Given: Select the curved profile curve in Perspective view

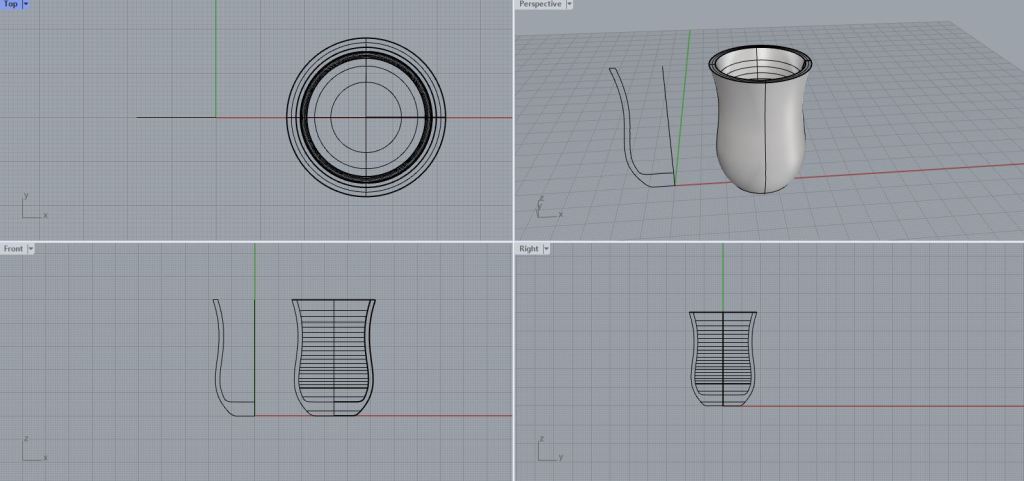Looking at the screenshot, I should tap(624, 130).
